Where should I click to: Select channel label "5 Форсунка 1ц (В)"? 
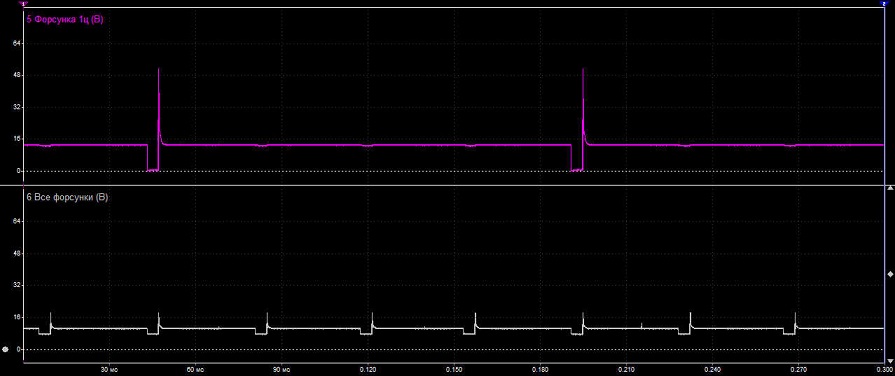(64, 19)
